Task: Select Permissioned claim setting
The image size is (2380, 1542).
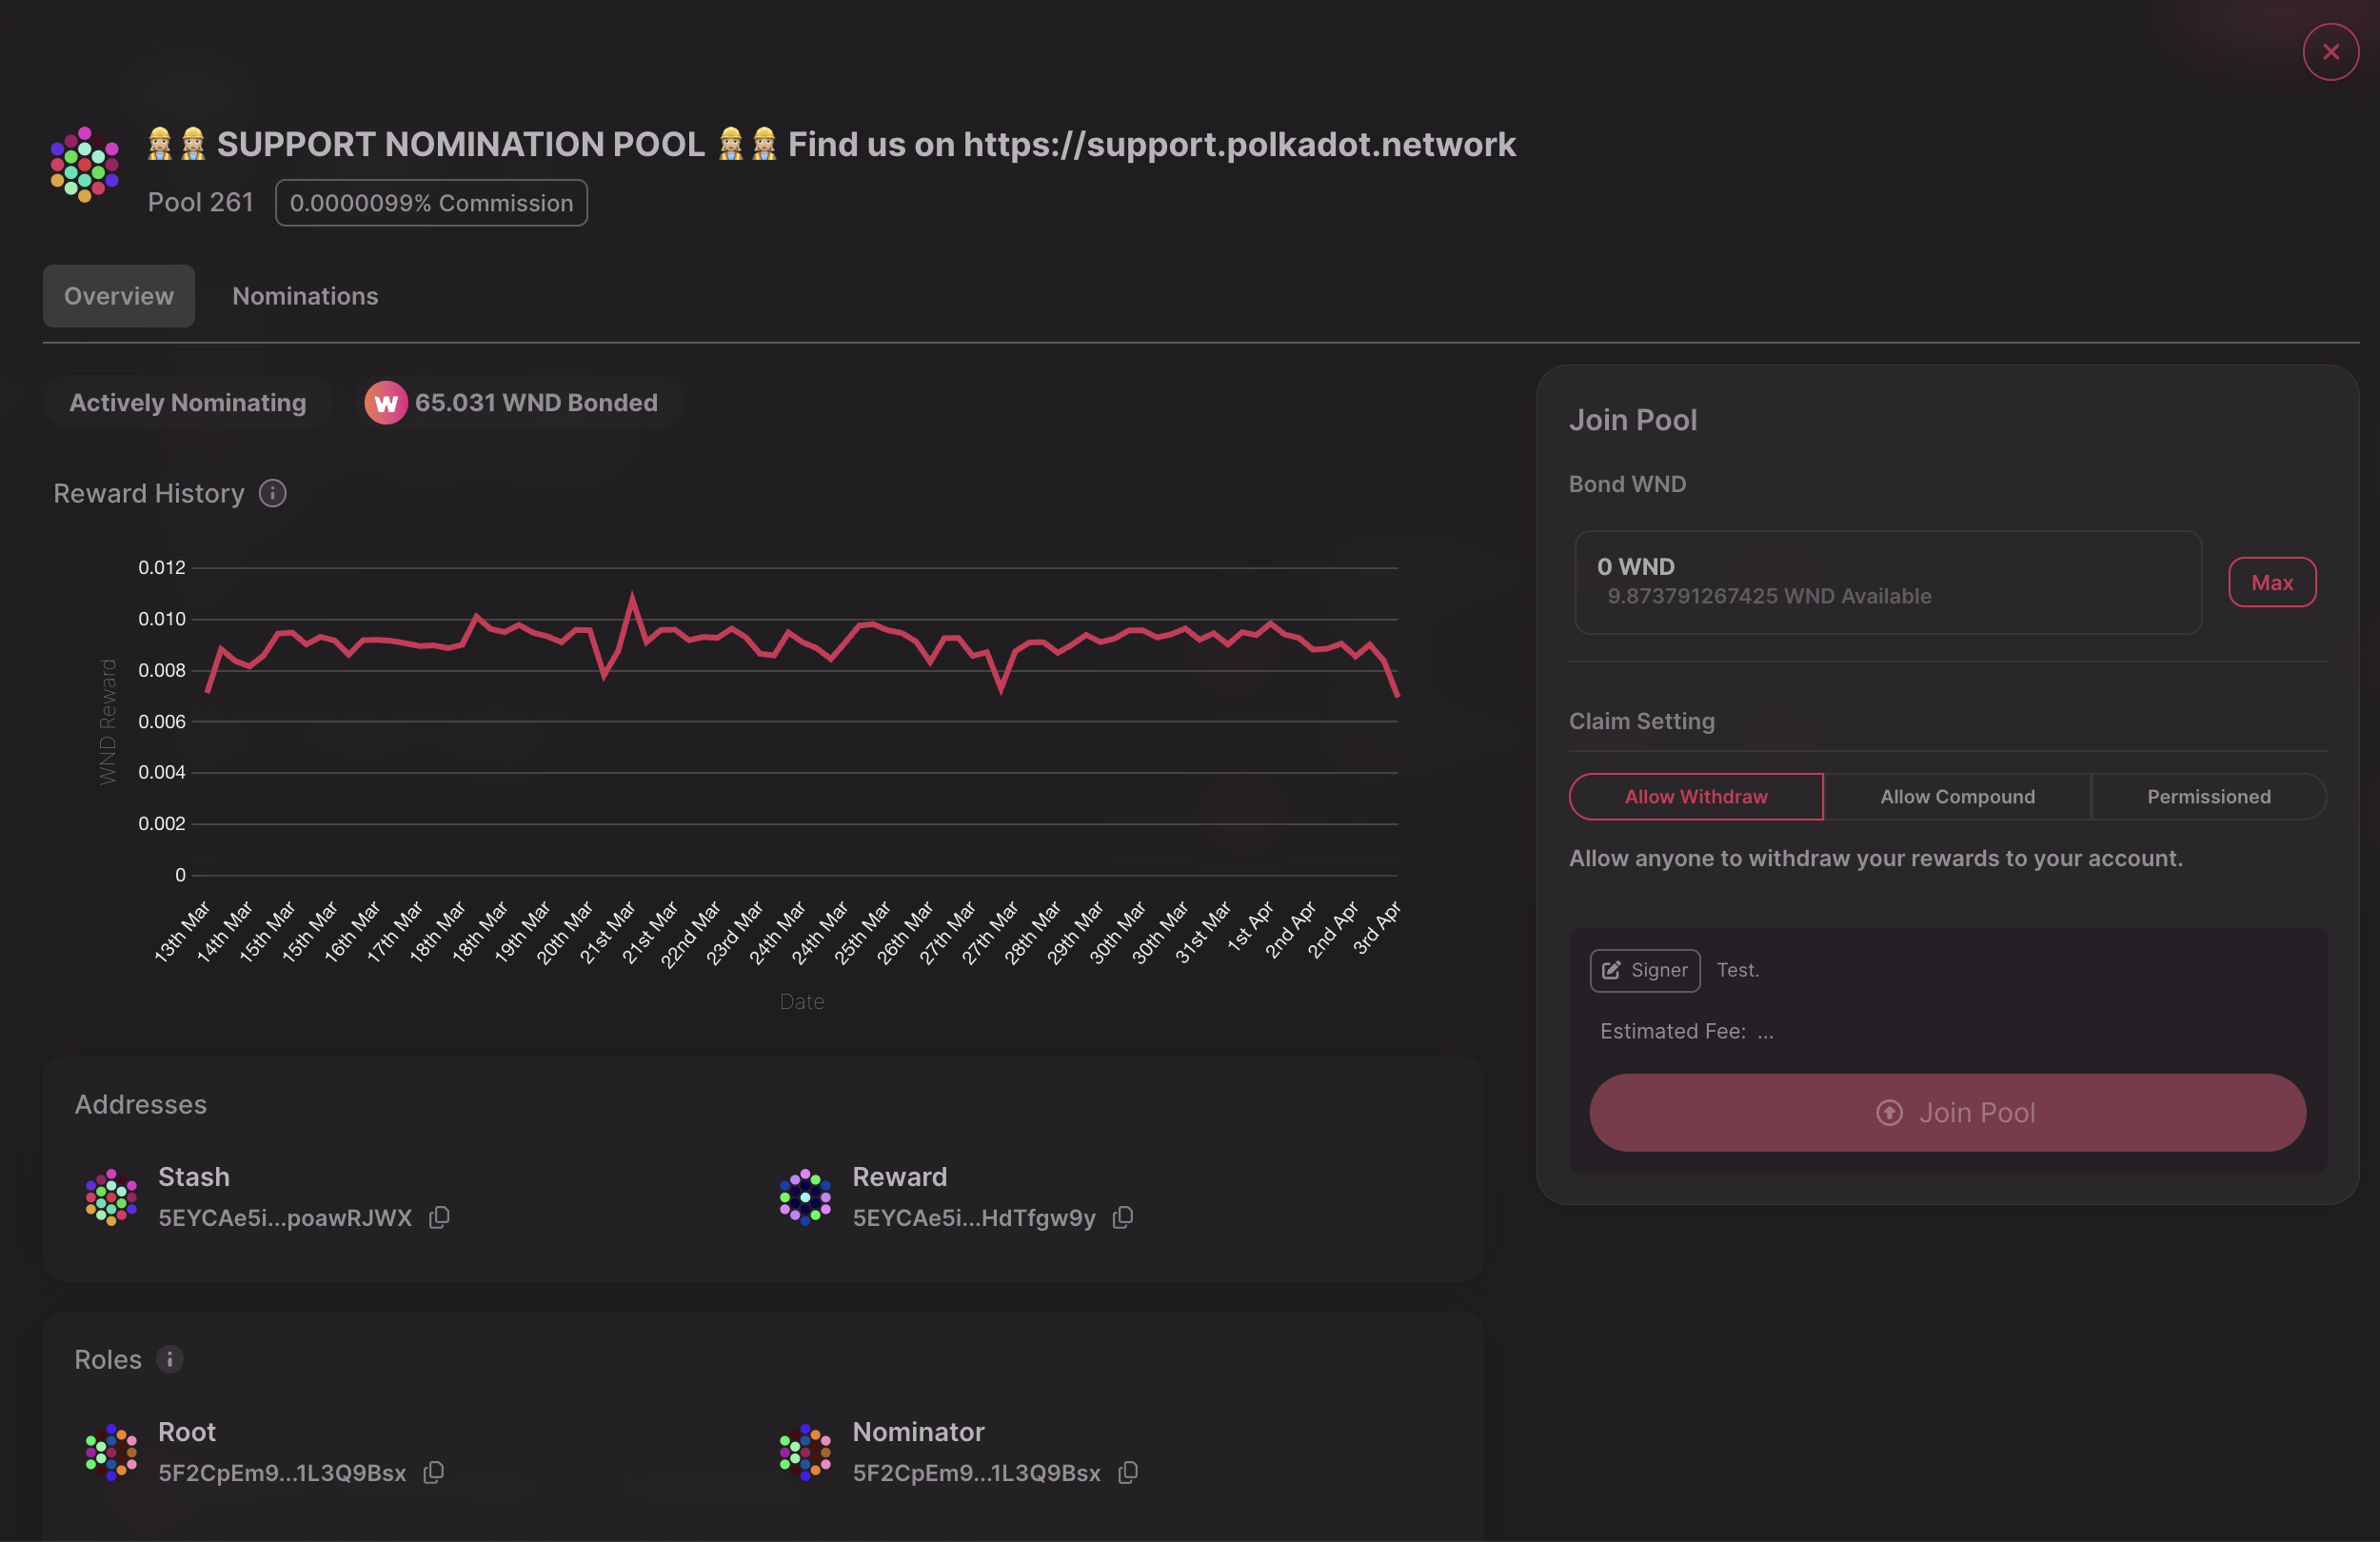Action: coord(2208,796)
